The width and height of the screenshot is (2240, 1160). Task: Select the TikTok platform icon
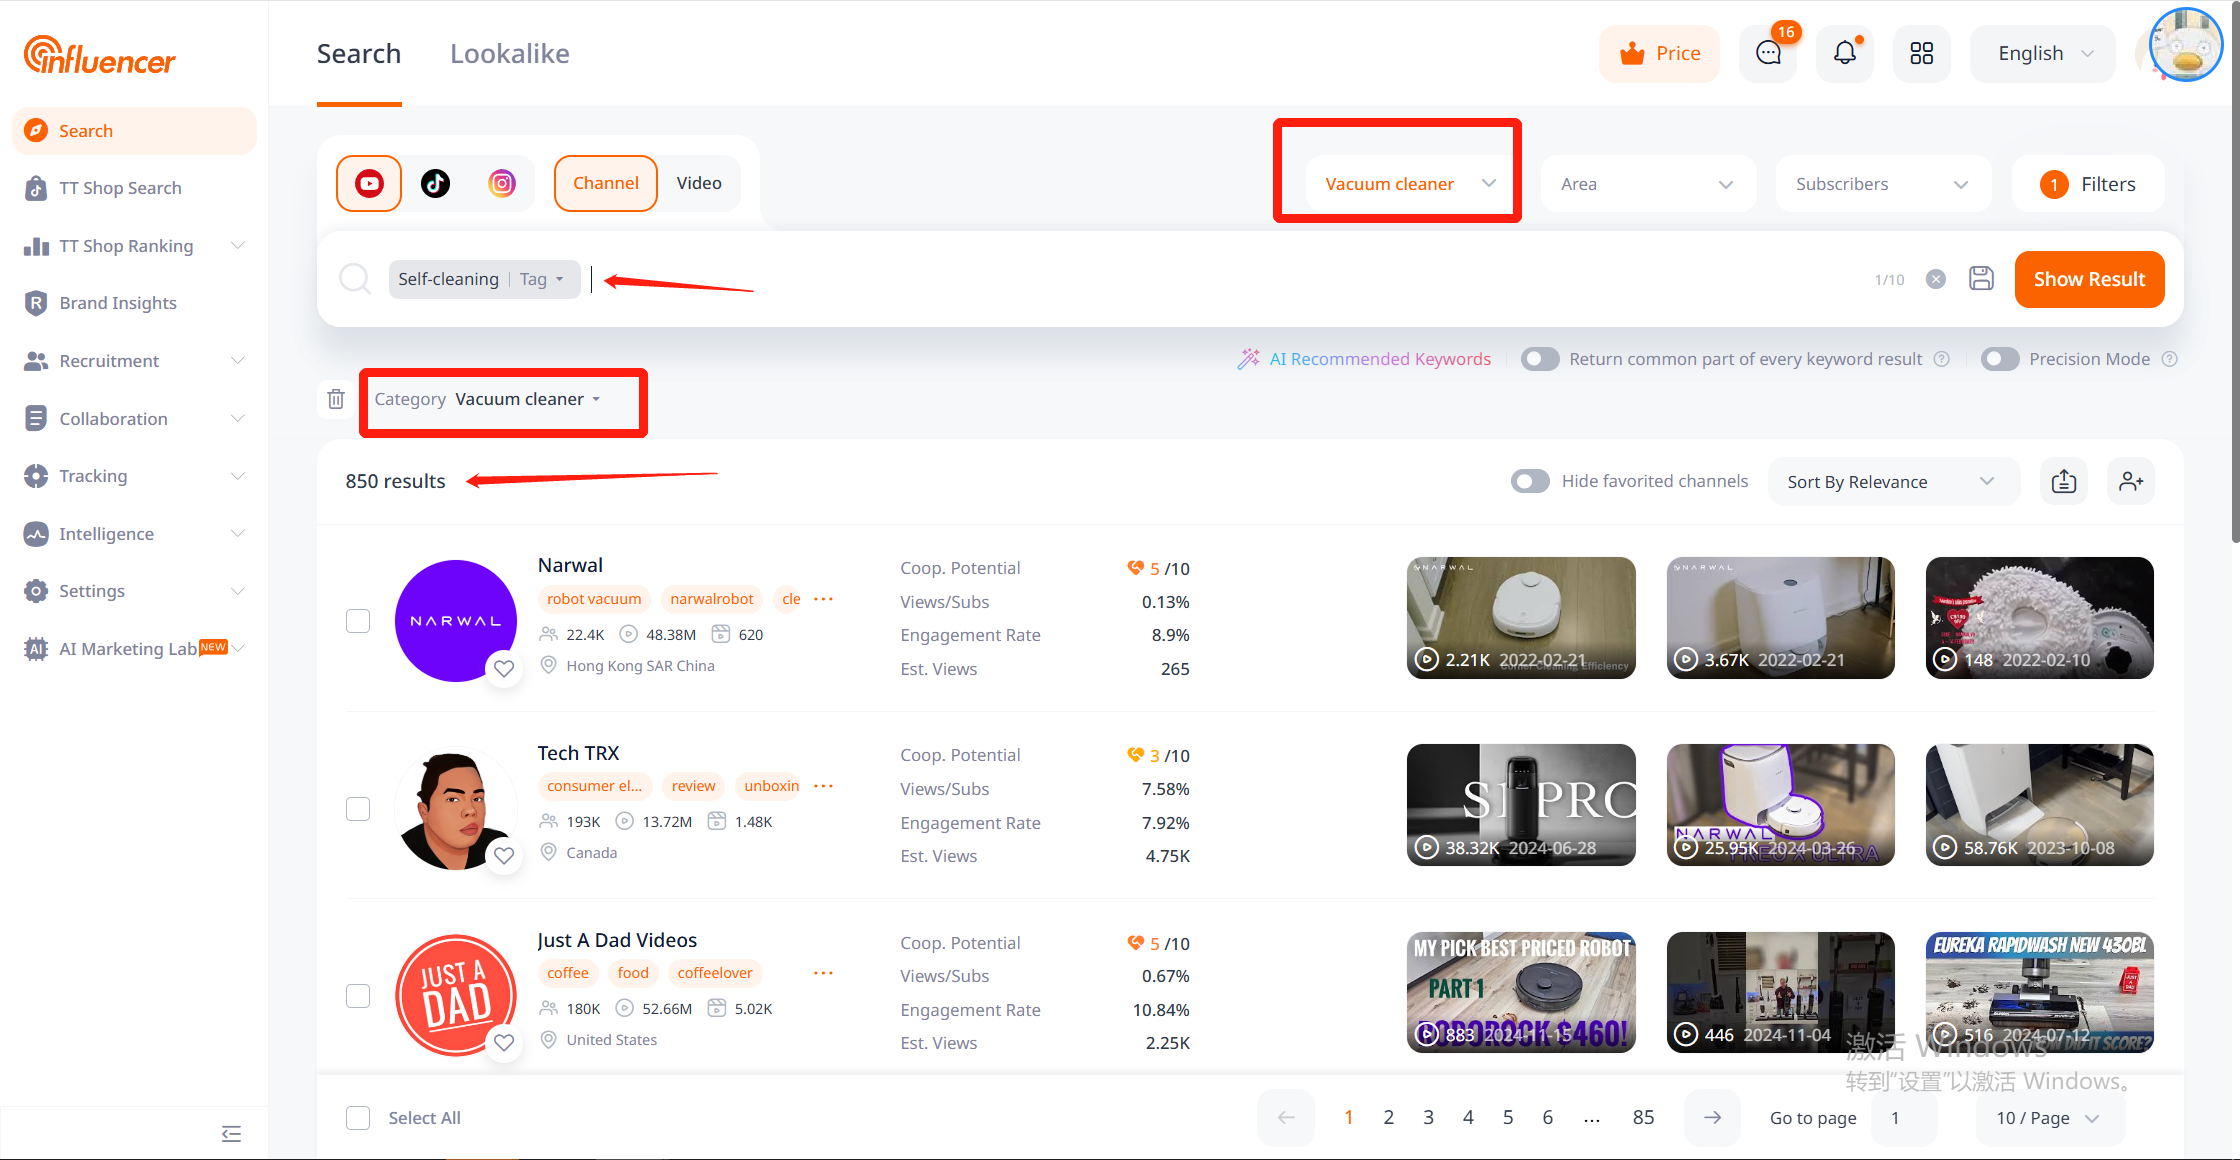tap(435, 183)
